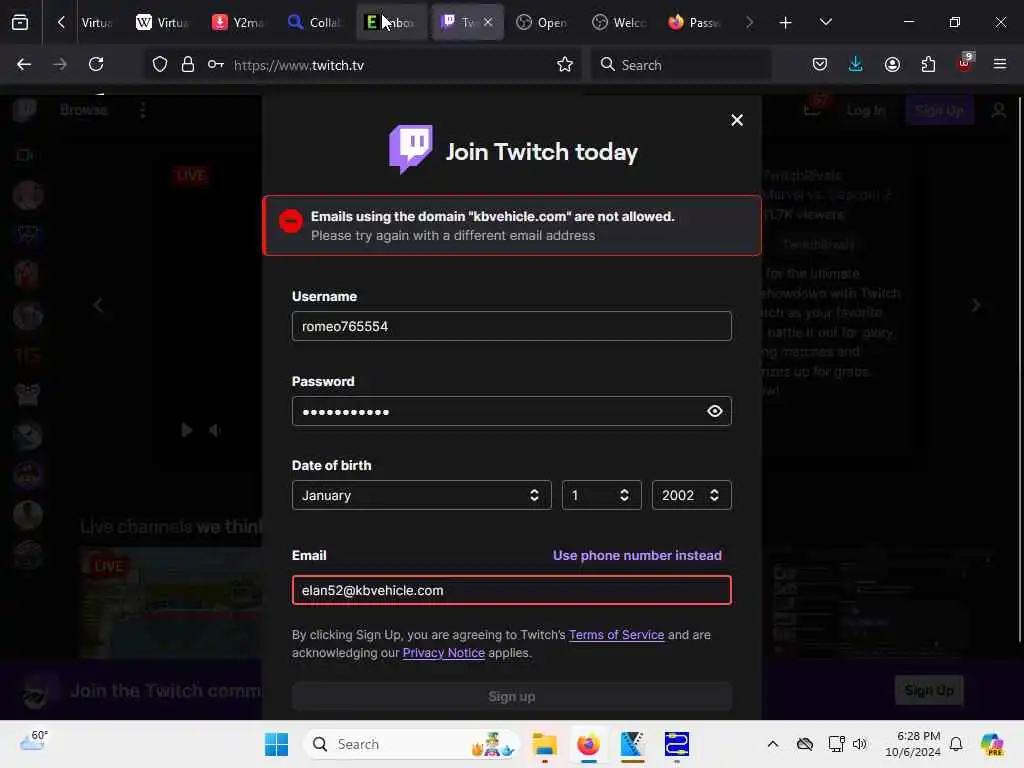Switch to the Welc tab
The height and width of the screenshot is (768, 1024).
tap(618, 23)
